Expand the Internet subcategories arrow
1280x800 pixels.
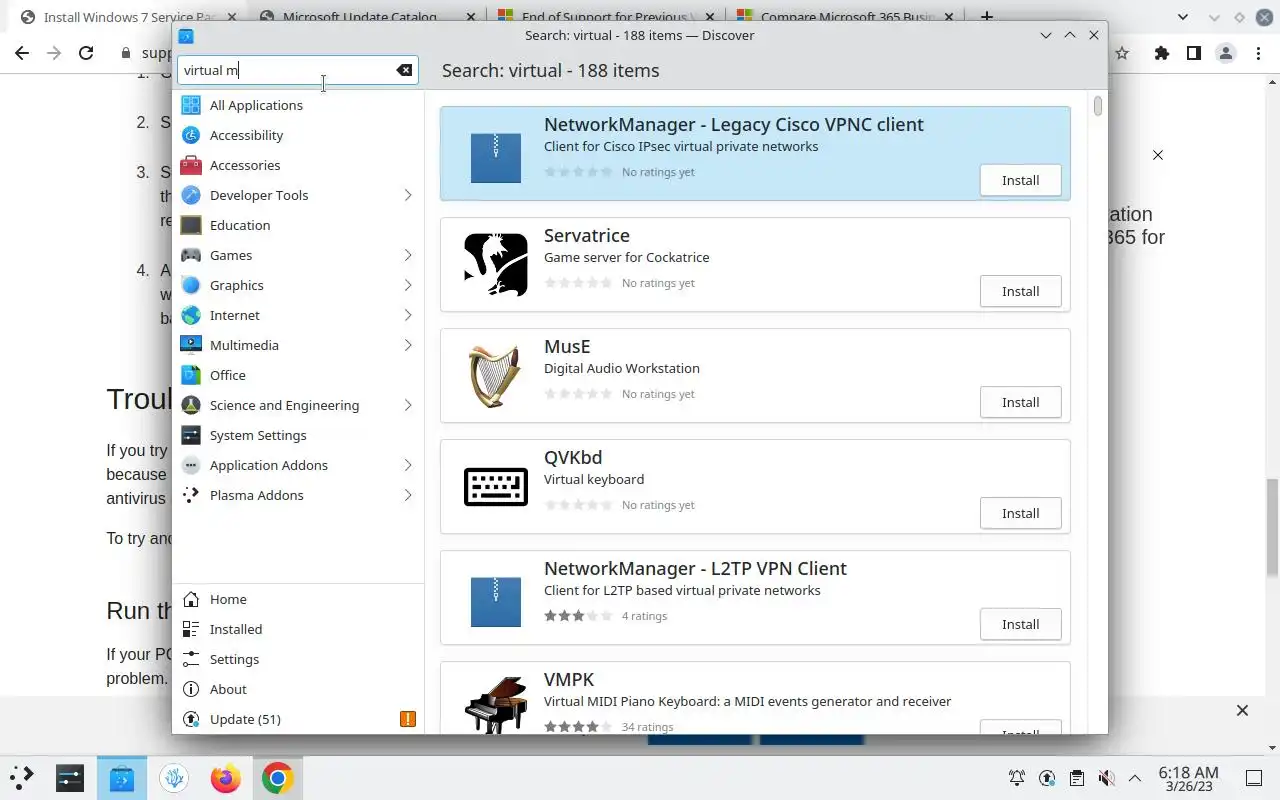pyautogui.click(x=408, y=315)
